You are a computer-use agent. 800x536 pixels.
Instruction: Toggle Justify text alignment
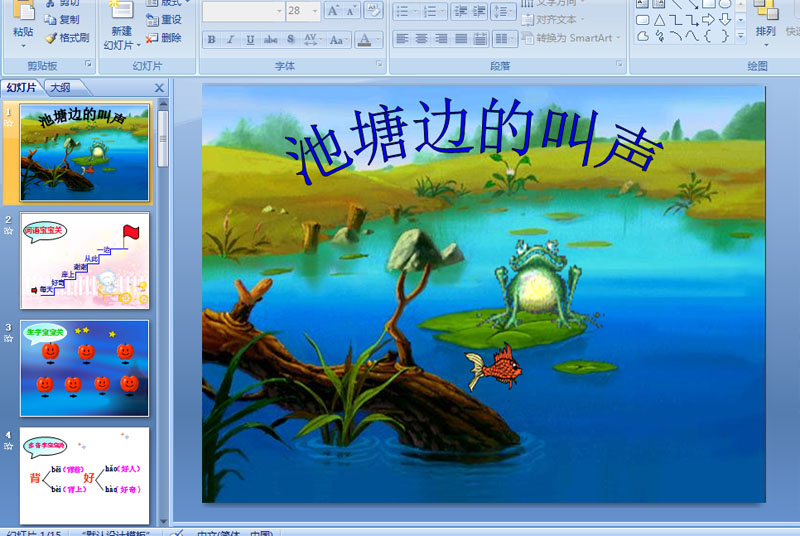point(461,39)
